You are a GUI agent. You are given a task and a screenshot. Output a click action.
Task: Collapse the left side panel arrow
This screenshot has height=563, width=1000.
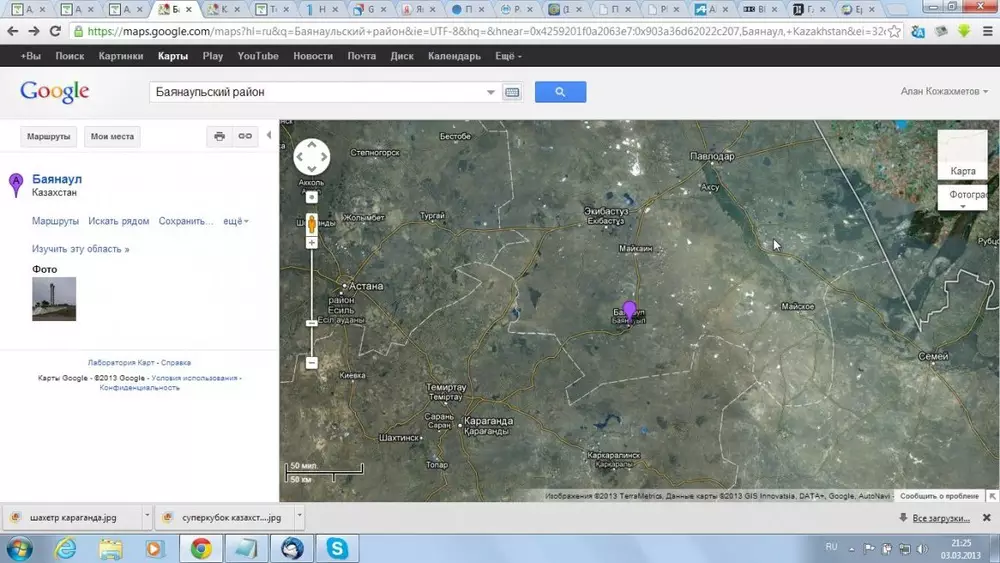tap(268, 136)
